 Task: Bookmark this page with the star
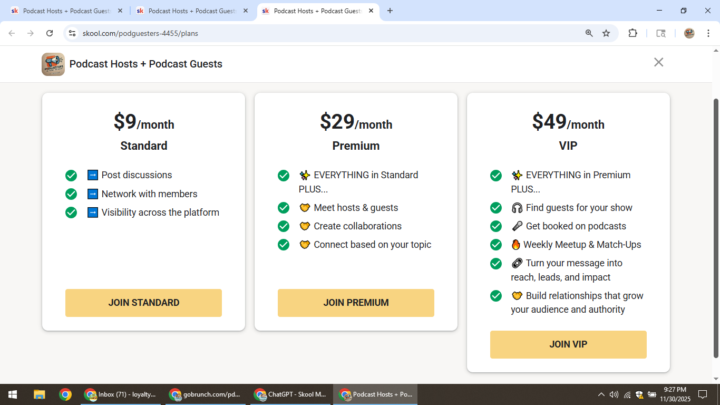click(606, 33)
